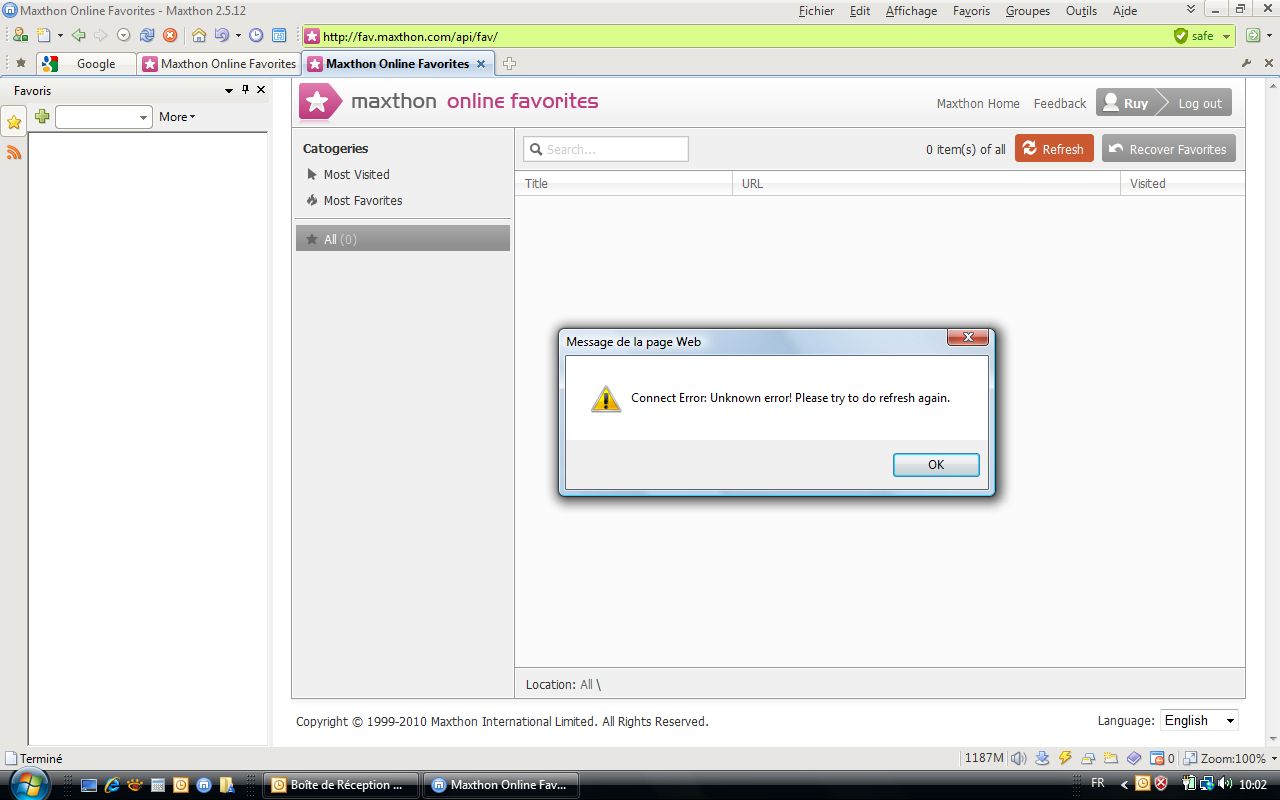The width and height of the screenshot is (1280, 800).
Task: Click the favorites star beside the tabs
Action: [x=21, y=63]
